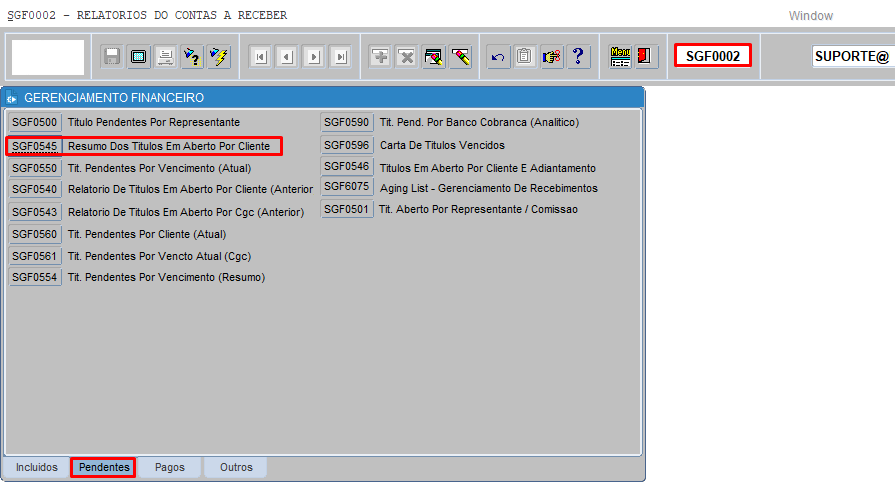The image size is (895, 484).
Task: Click the SGF0554 button
Action: pyautogui.click(x=35, y=277)
